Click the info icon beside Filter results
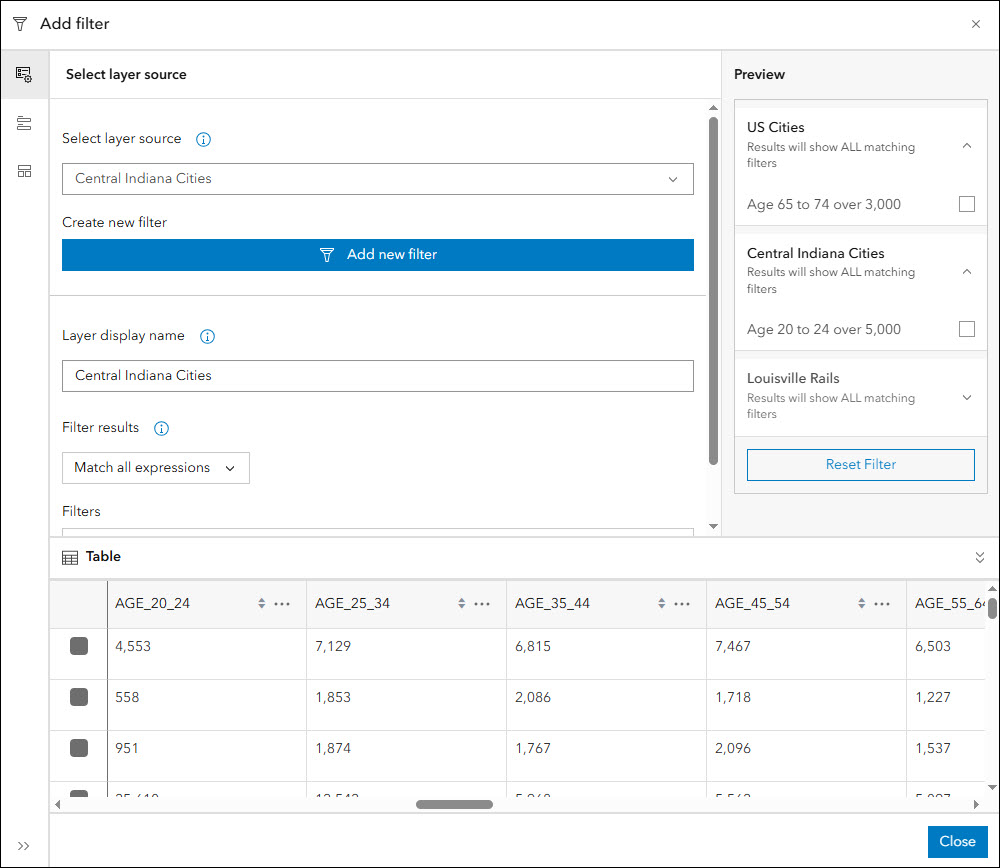 click(x=161, y=429)
